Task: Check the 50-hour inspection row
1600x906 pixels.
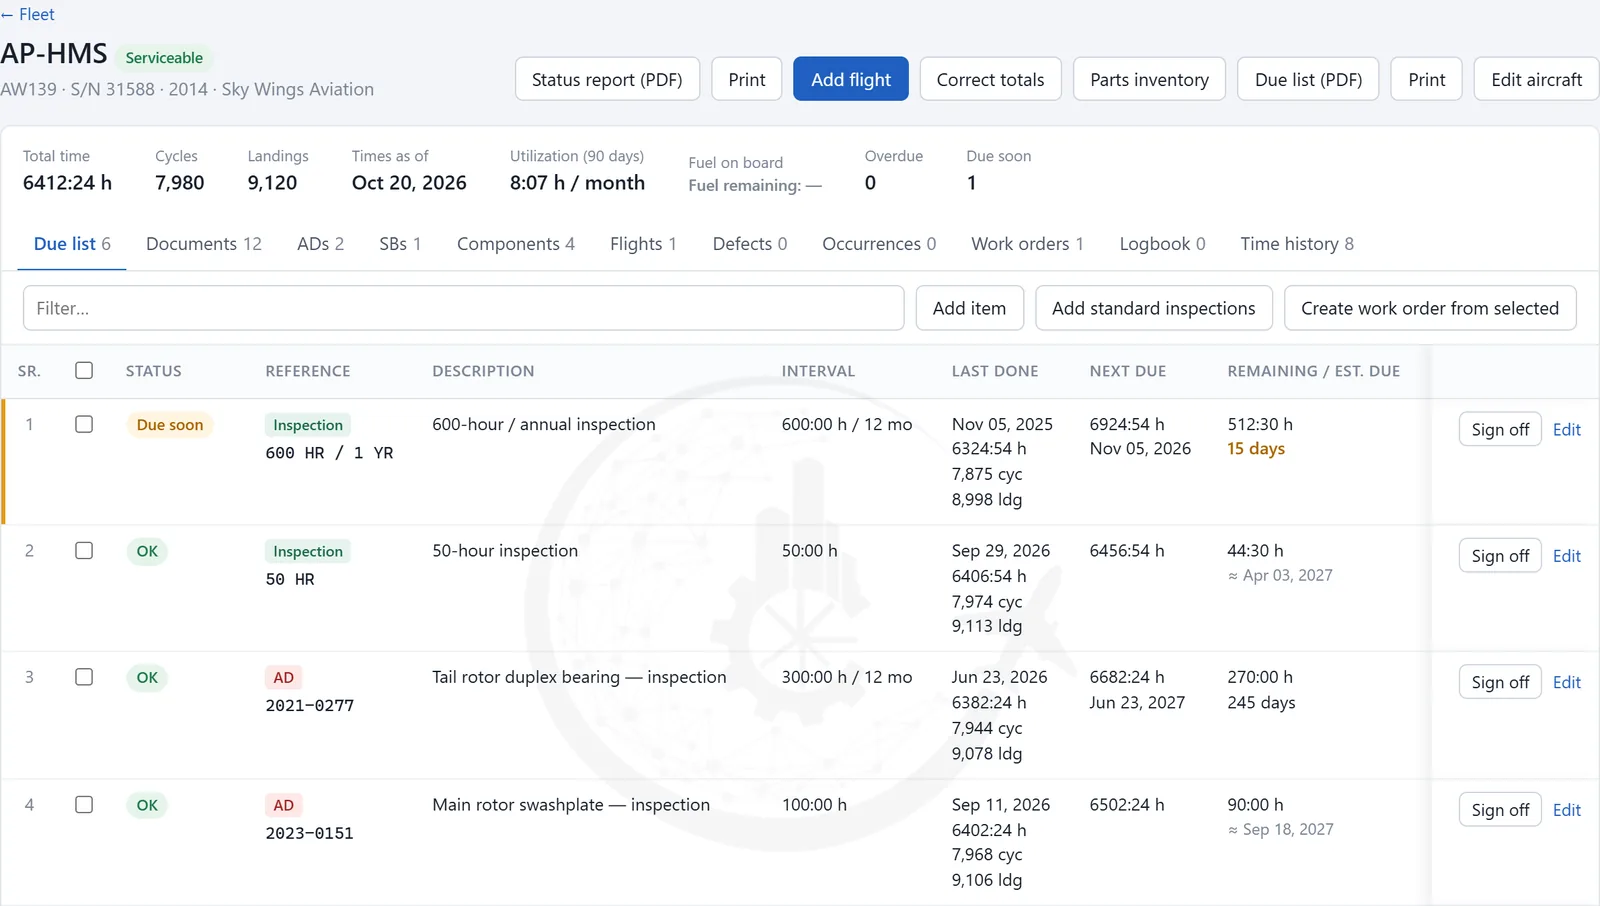Action: coord(84,550)
